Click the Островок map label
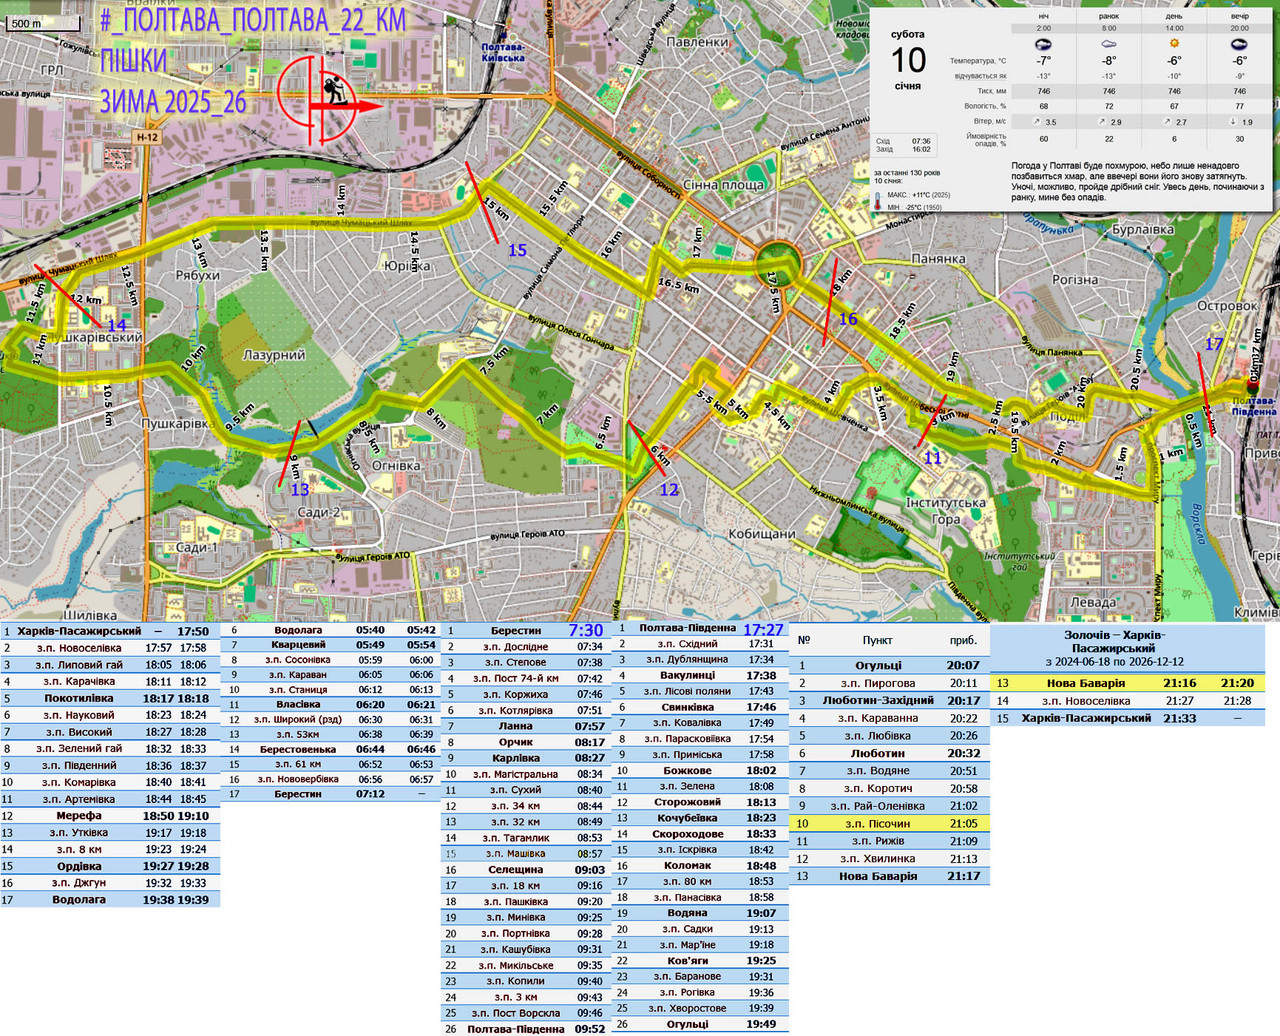This screenshot has width=1280, height=1036. 1227,306
